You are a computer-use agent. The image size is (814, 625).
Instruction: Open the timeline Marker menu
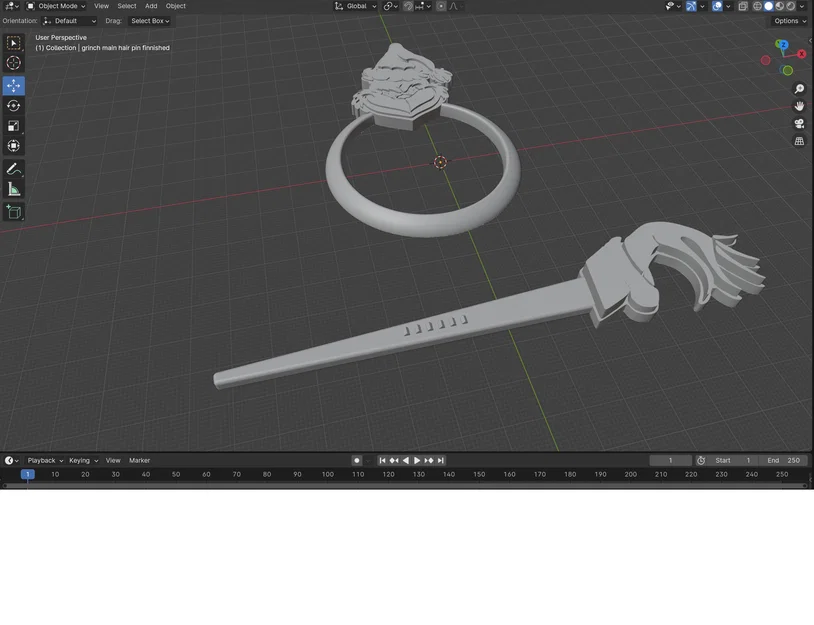click(x=139, y=460)
